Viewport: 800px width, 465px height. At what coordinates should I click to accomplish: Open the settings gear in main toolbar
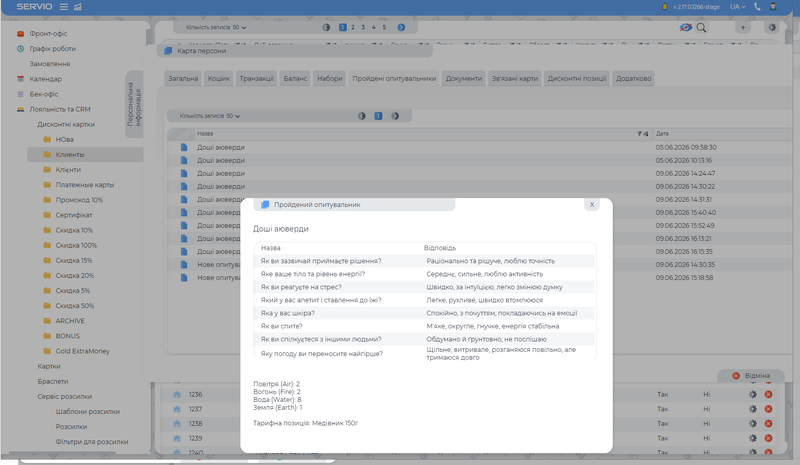click(x=772, y=28)
